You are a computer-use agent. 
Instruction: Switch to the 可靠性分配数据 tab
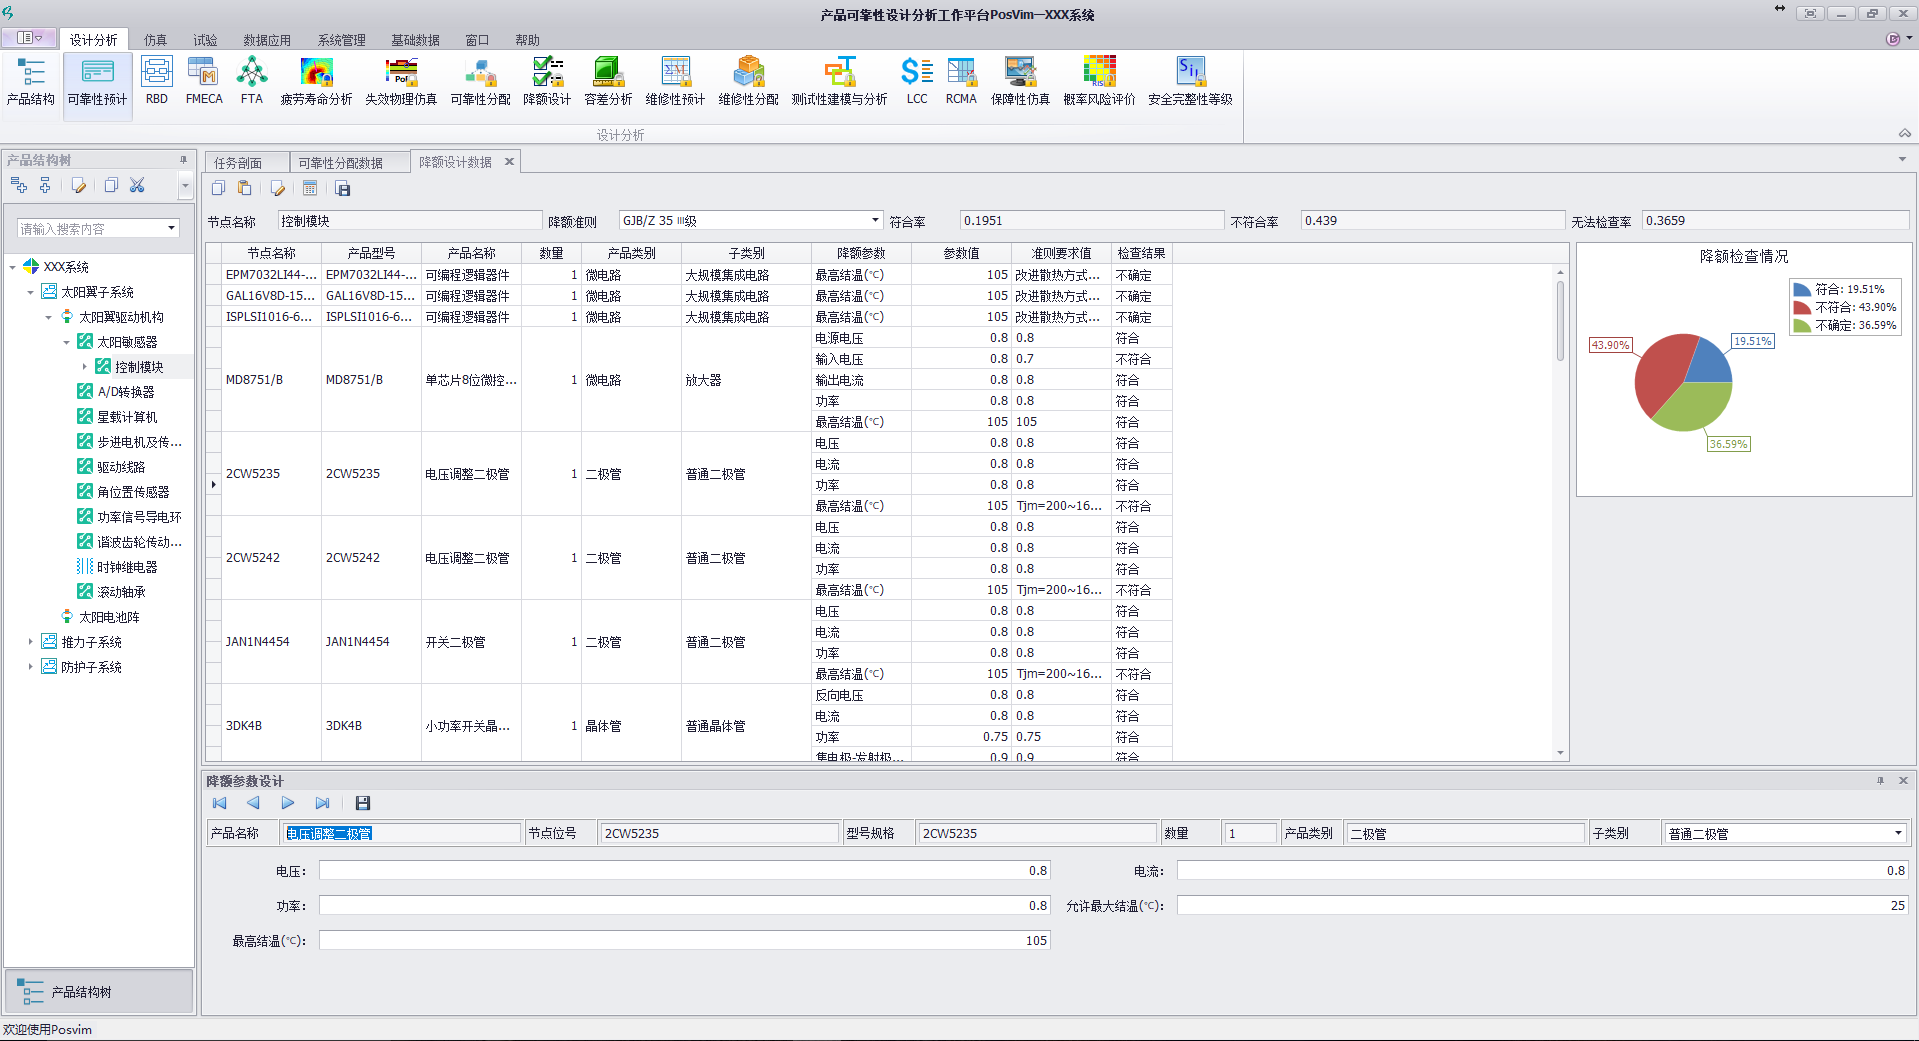click(341, 163)
